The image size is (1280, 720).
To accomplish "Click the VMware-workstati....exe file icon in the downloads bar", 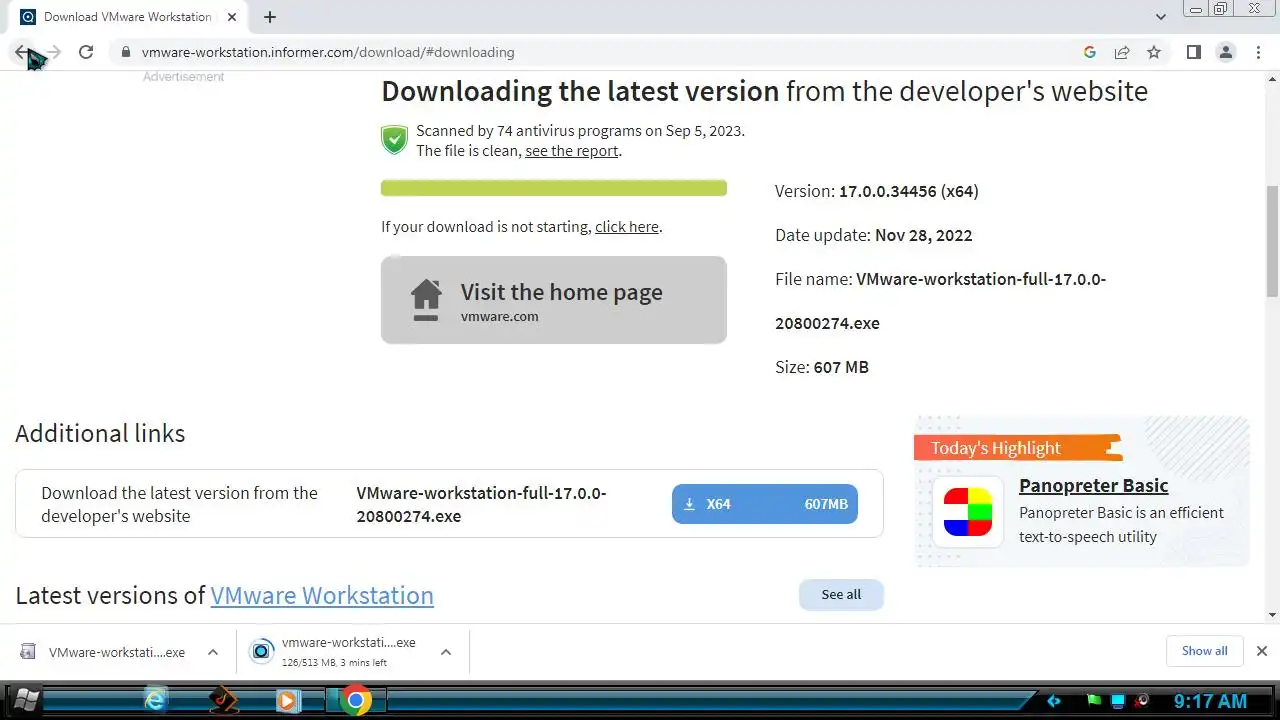I will click(28, 652).
